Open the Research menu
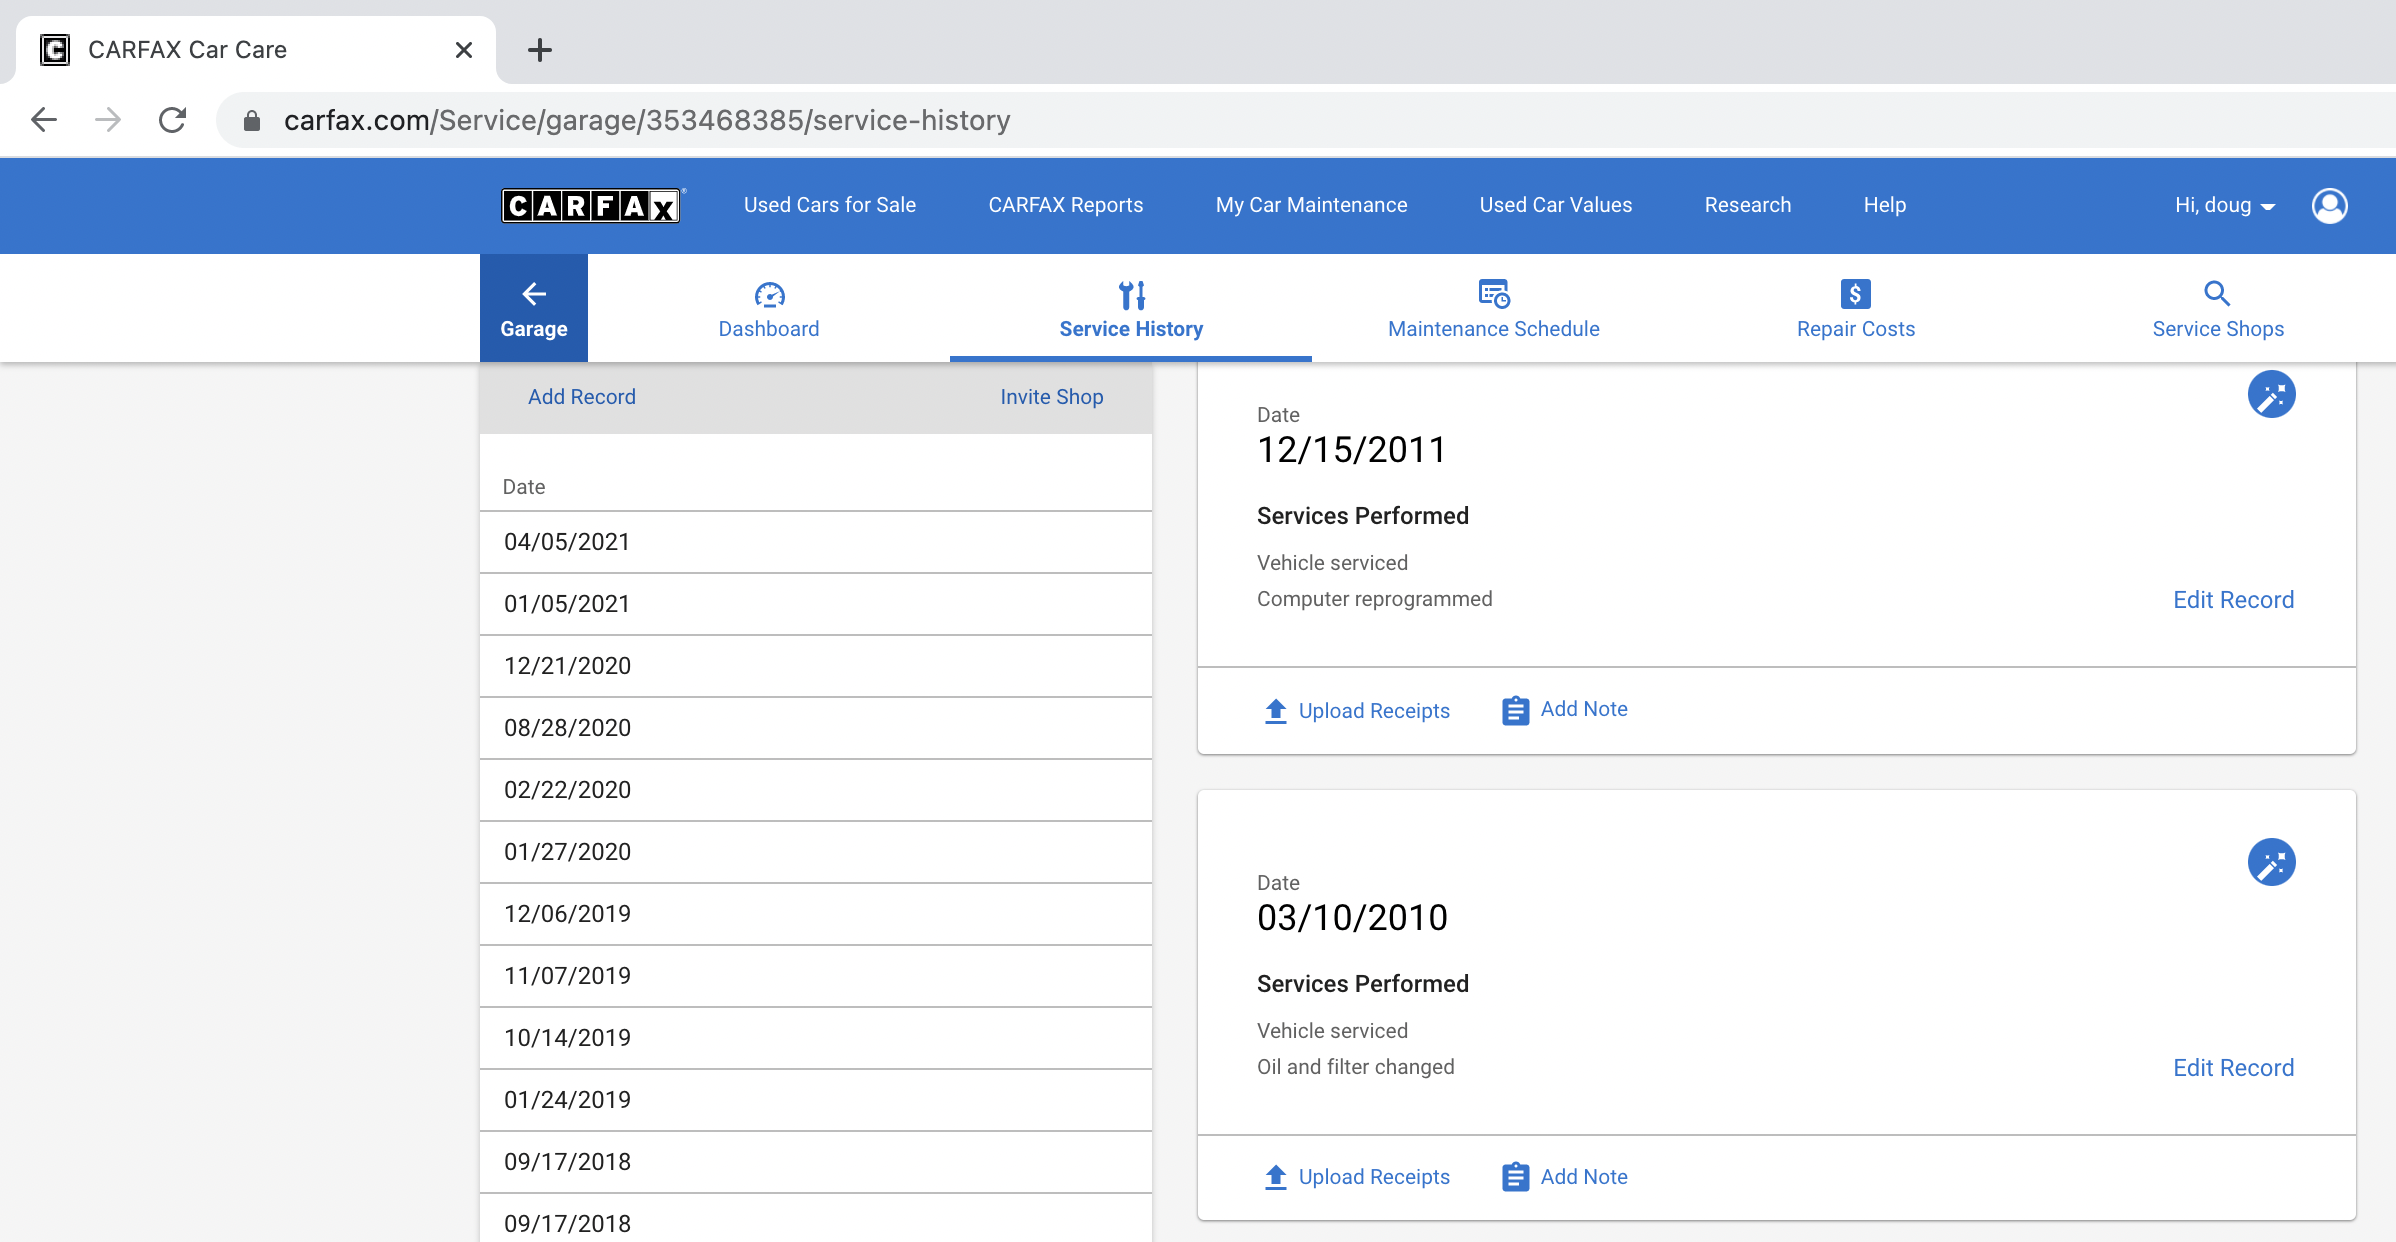The image size is (2396, 1242). (1748, 205)
